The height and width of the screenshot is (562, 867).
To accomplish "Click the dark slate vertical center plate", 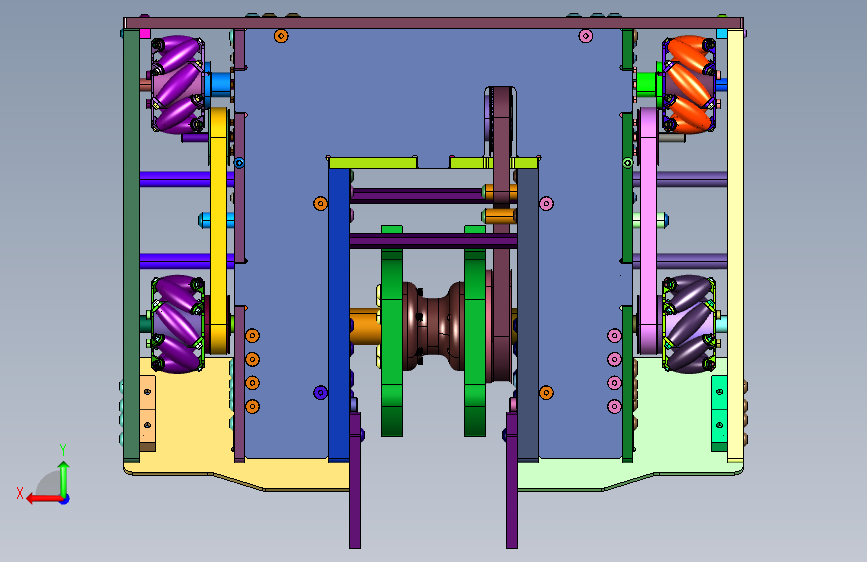I will pyautogui.click(x=528, y=315).
